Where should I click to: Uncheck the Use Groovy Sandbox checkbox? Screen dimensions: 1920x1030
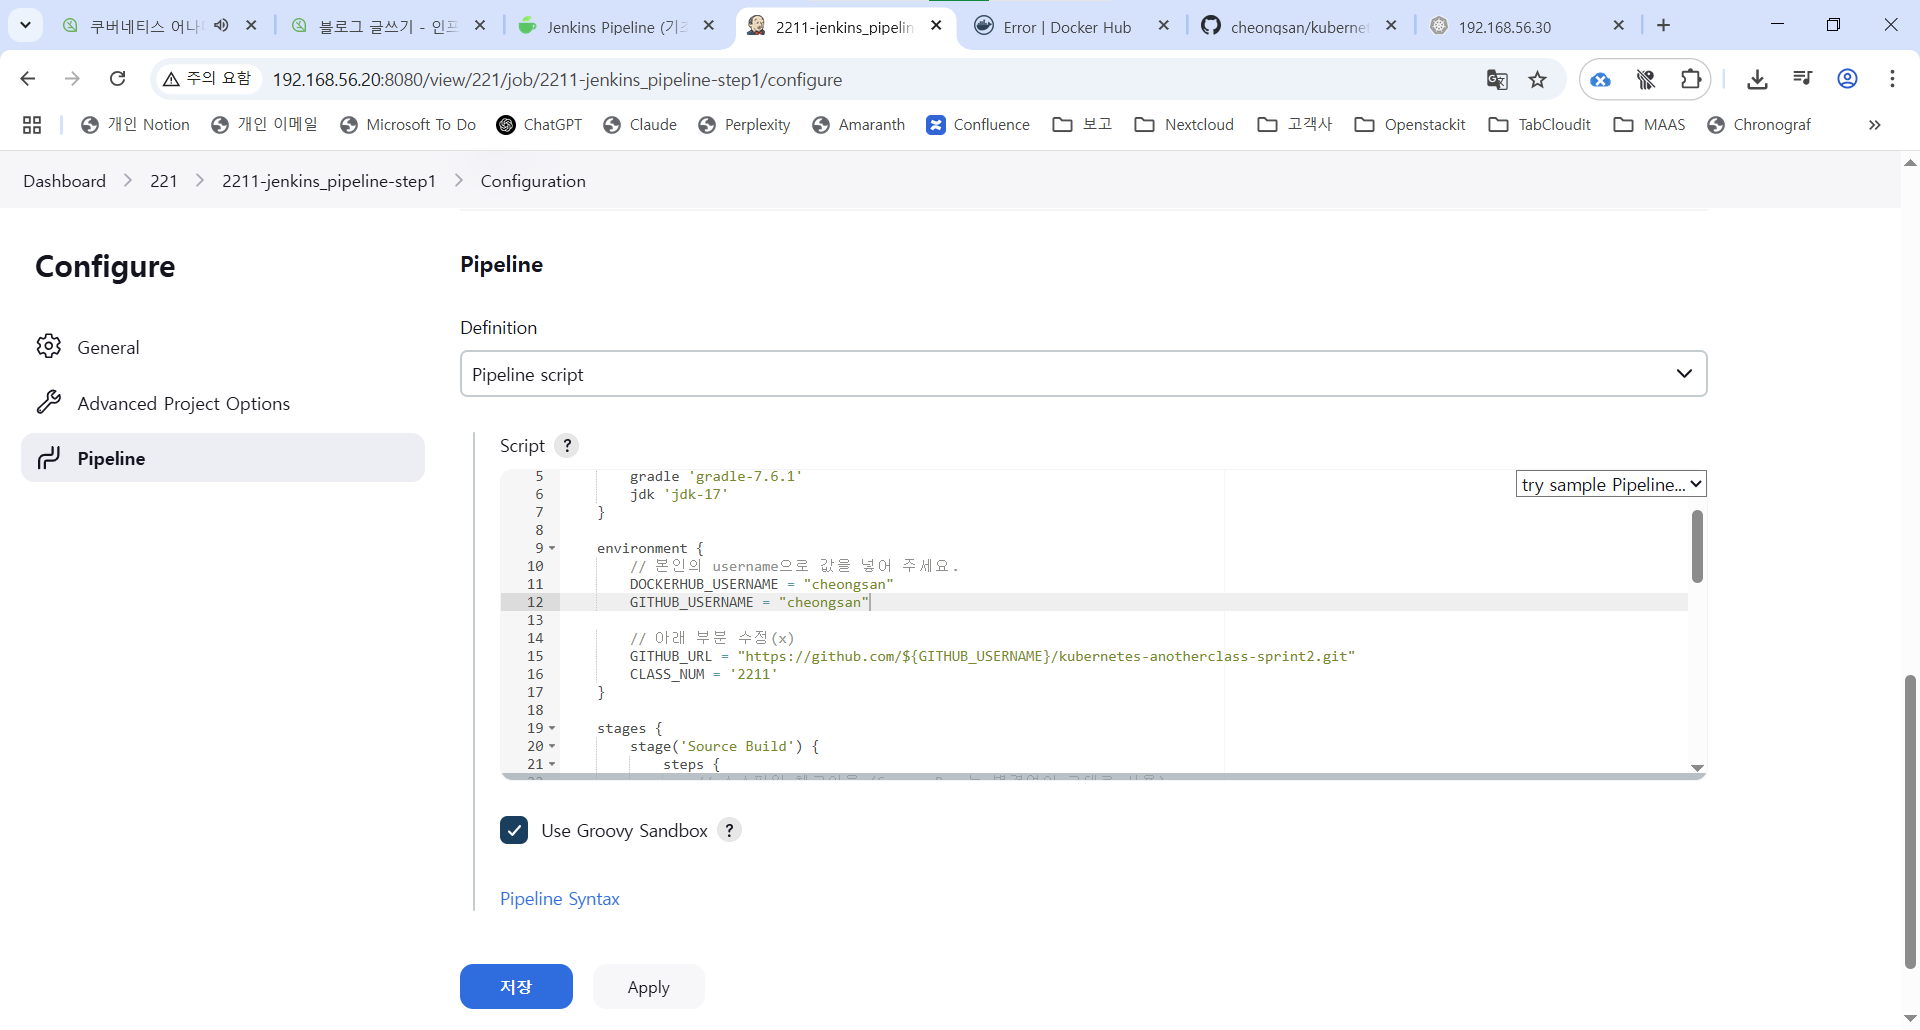[x=514, y=830]
